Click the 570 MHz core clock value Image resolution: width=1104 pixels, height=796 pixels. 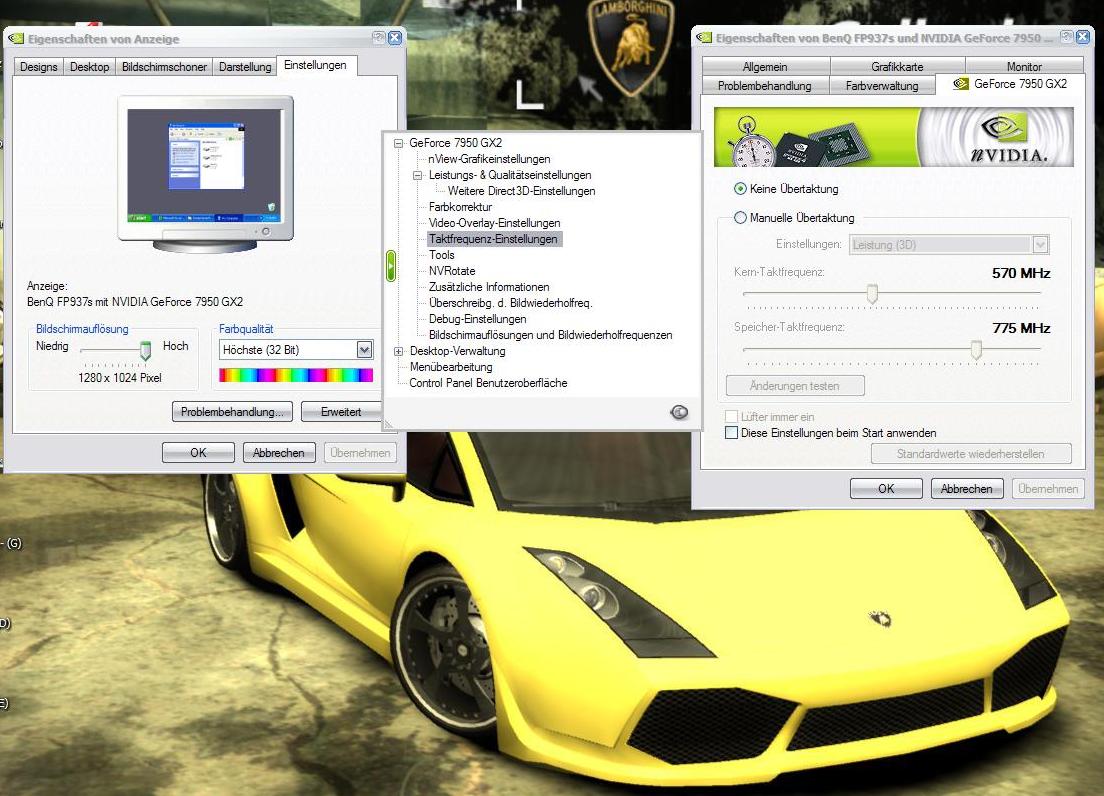point(1021,273)
